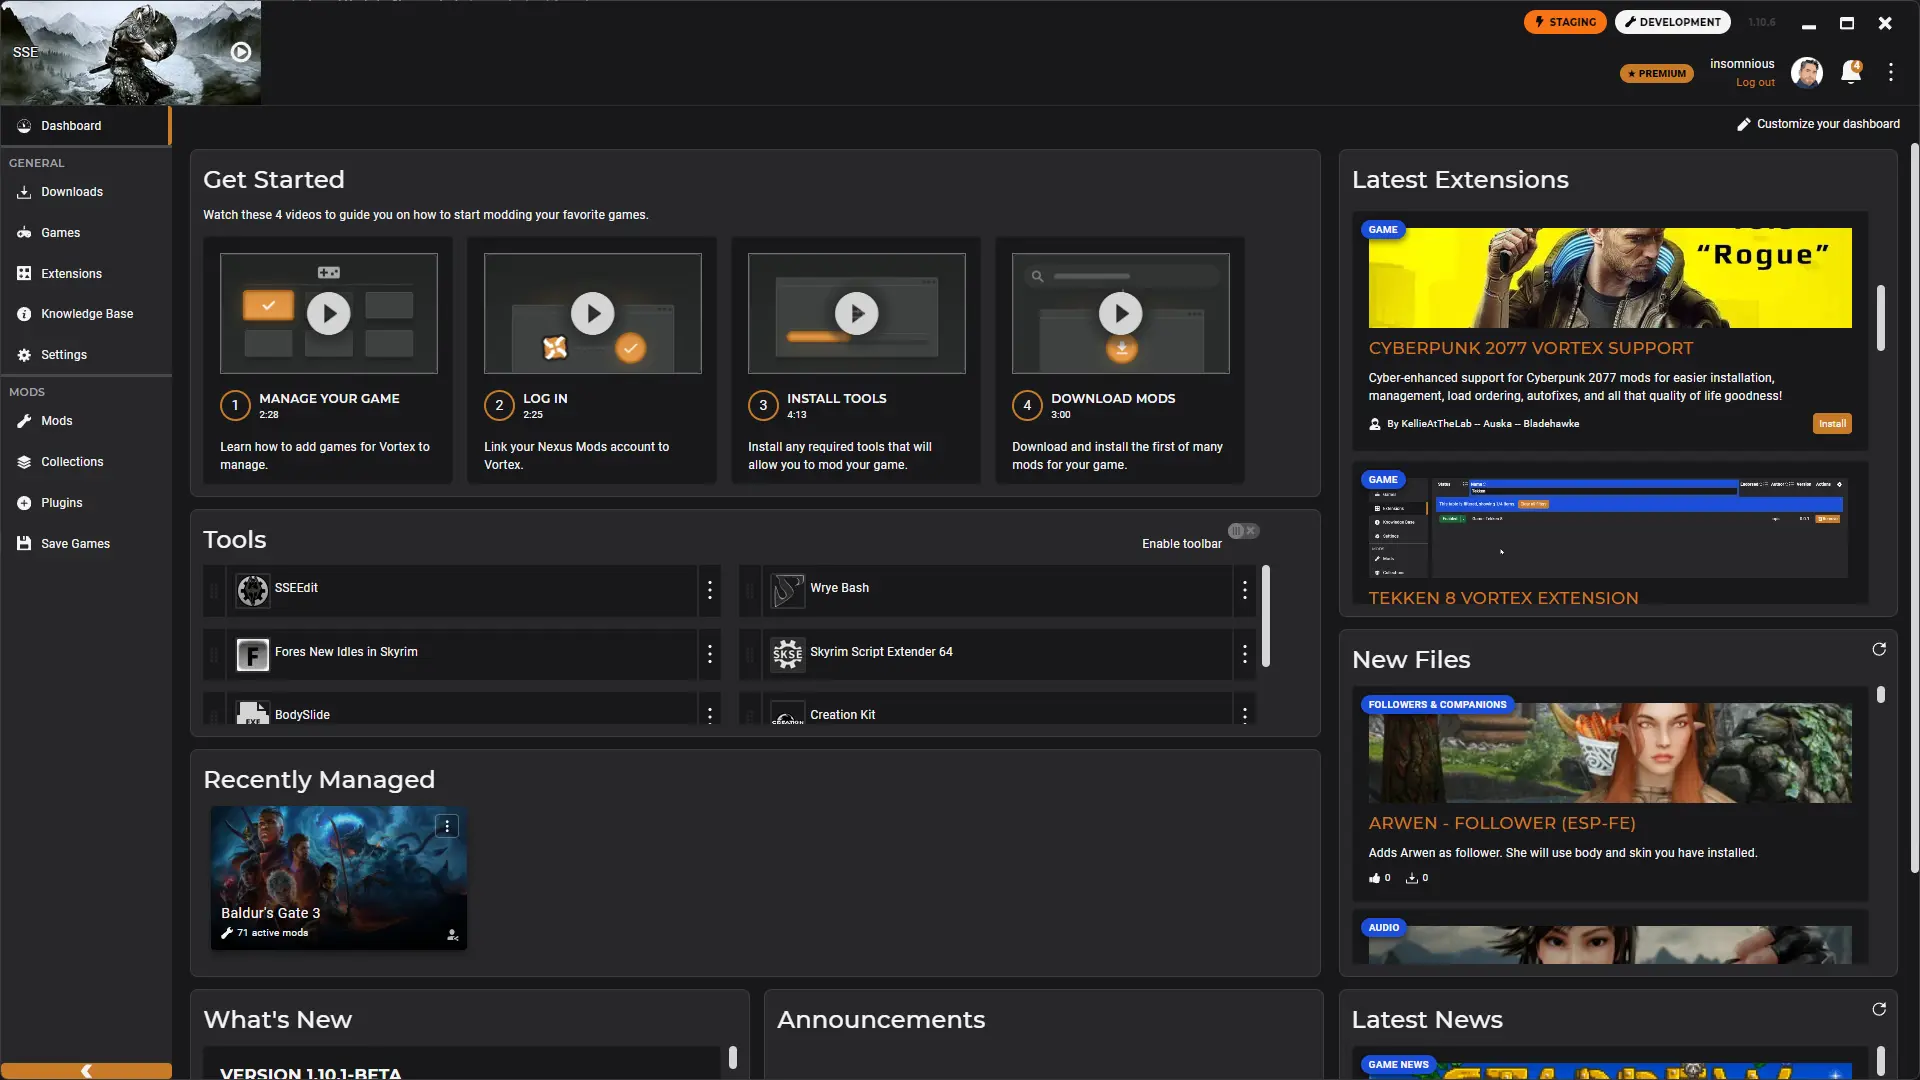Refresh the New Files panel

point(1879,650)
